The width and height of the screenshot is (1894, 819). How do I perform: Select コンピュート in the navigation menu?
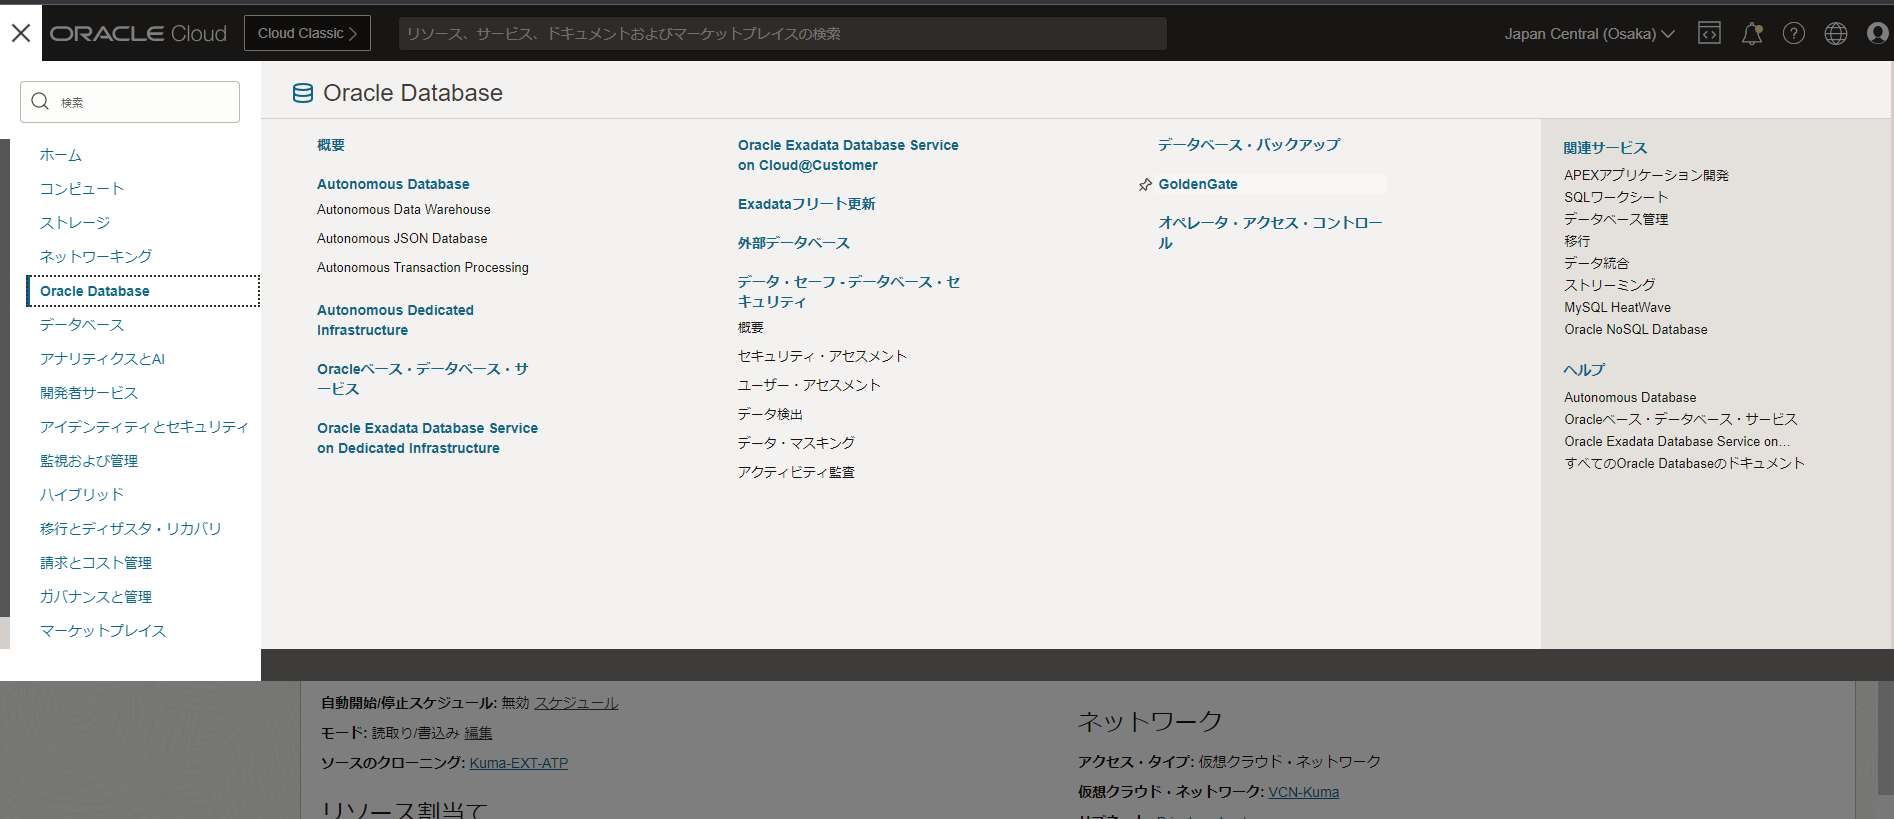pyautogui.click(x=82, y=189)
